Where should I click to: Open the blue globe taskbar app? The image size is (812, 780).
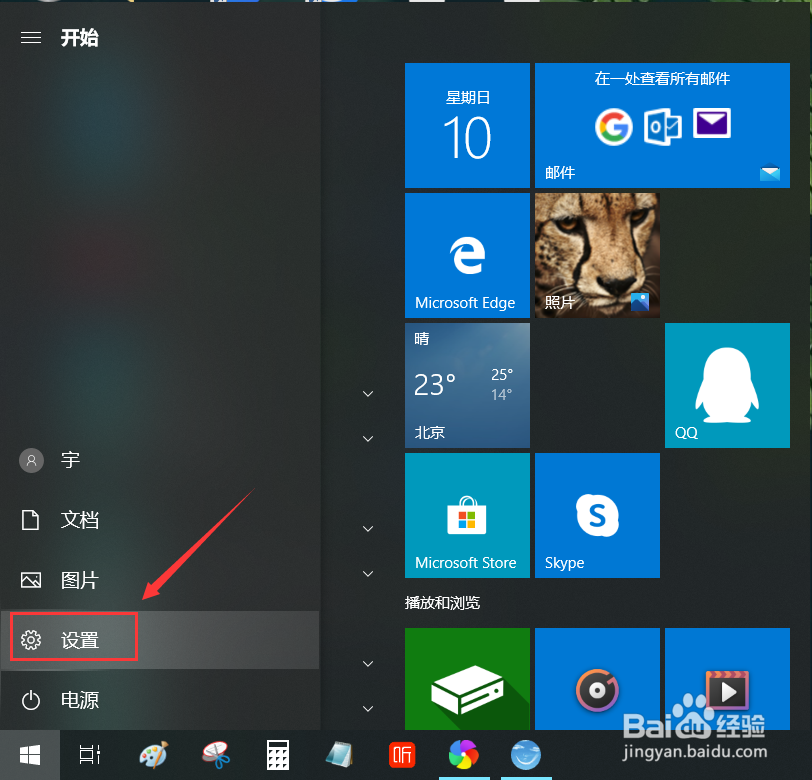[x=526, y=755]
